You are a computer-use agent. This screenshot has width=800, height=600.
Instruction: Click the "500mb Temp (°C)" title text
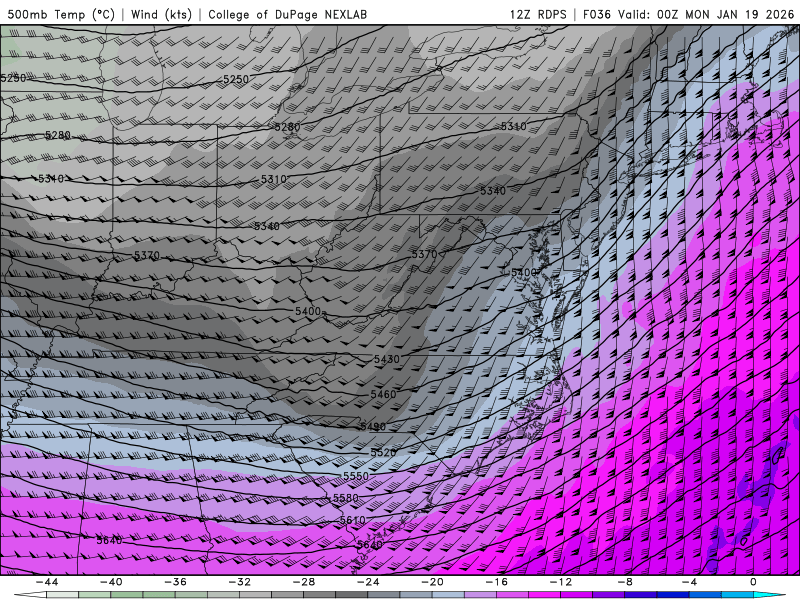tap(61, 14)
